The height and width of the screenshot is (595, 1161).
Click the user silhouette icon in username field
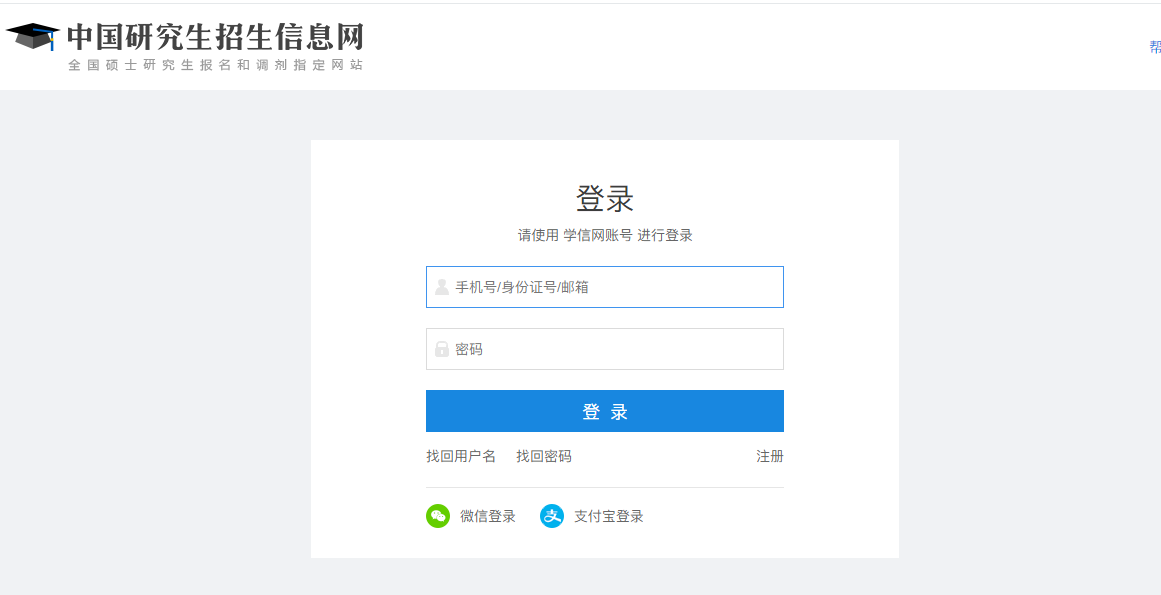[442, 287]
